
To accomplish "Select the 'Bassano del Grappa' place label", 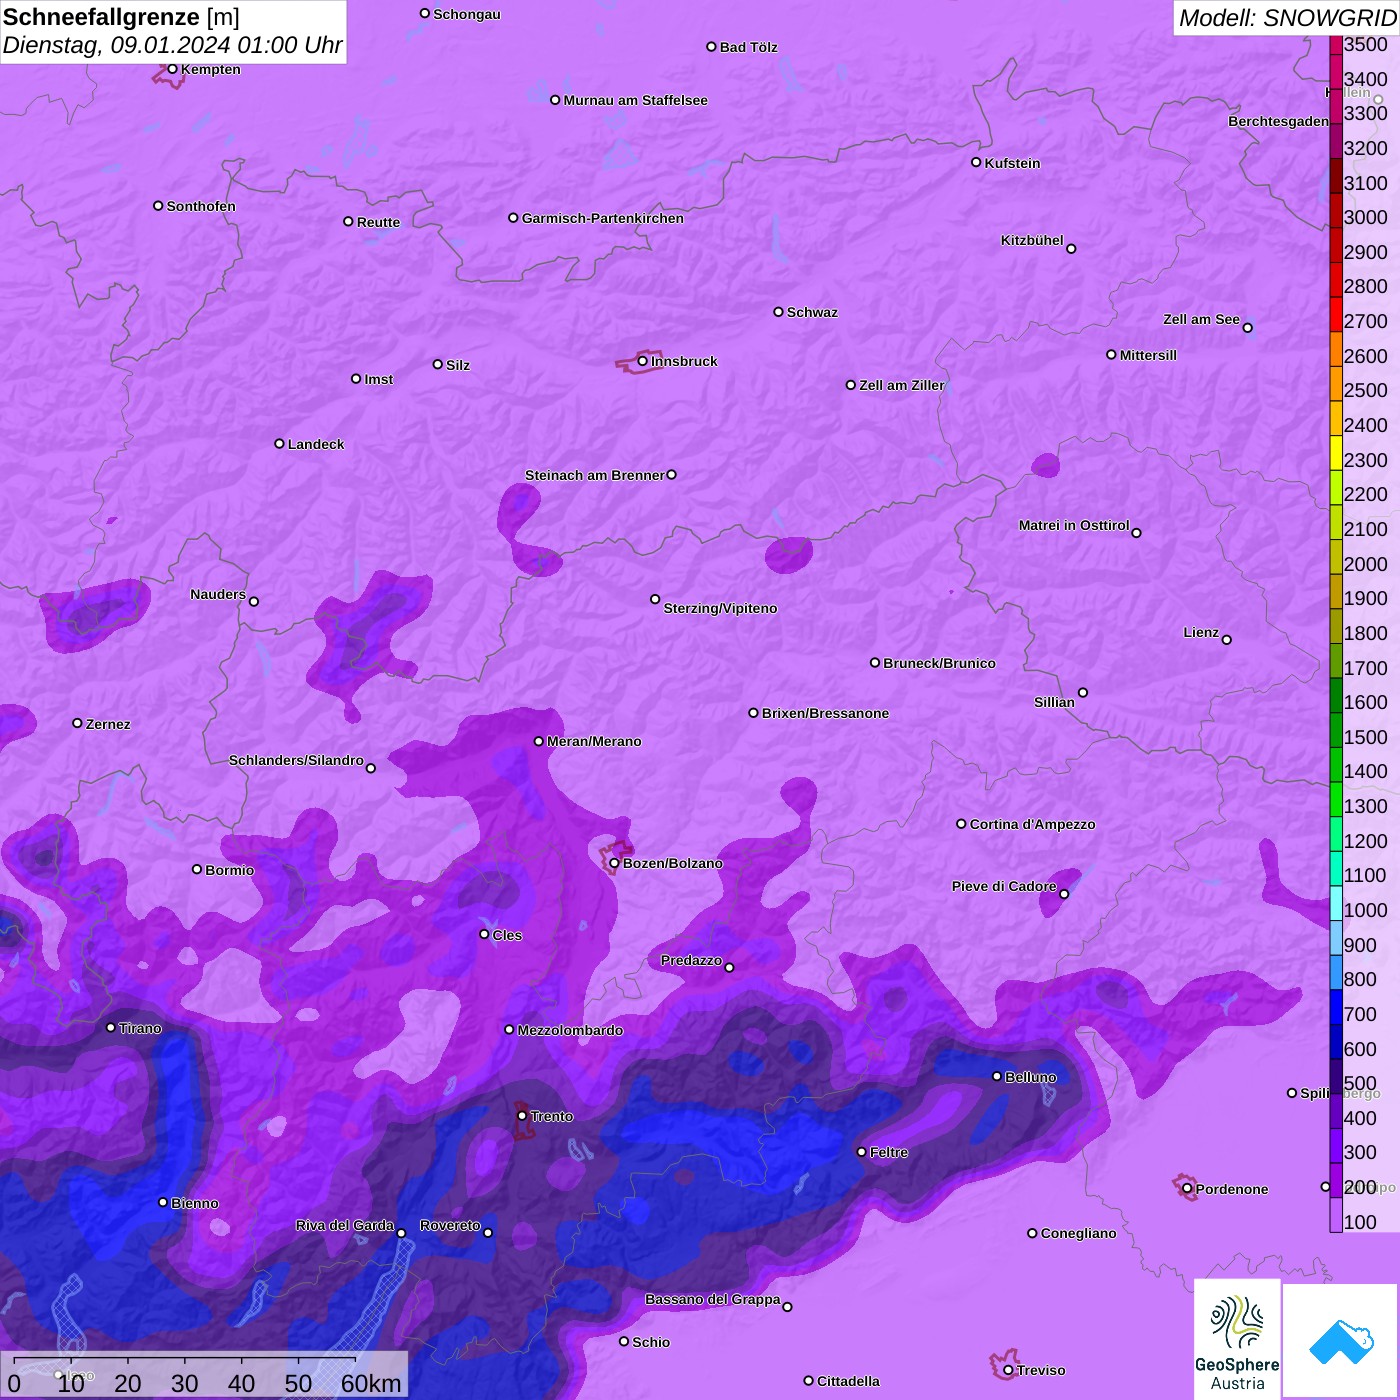I will point(713,1299).
